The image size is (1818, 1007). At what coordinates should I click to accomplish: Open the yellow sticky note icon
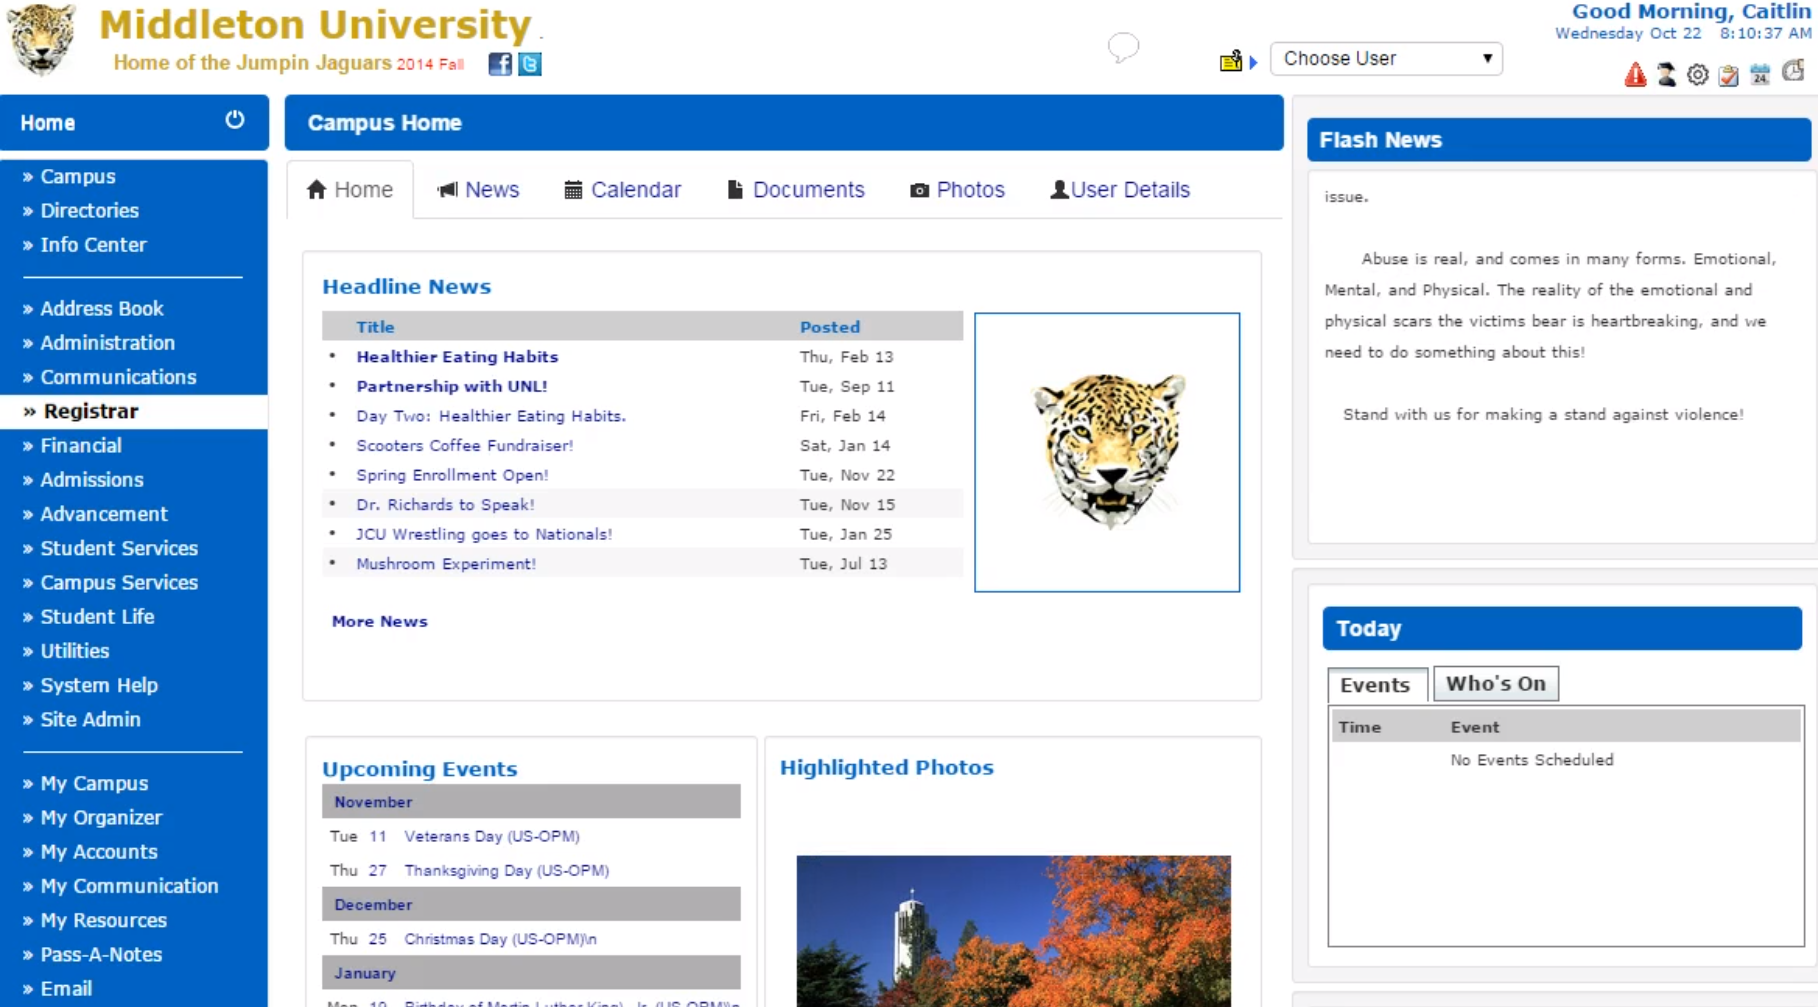(1230, 60)
